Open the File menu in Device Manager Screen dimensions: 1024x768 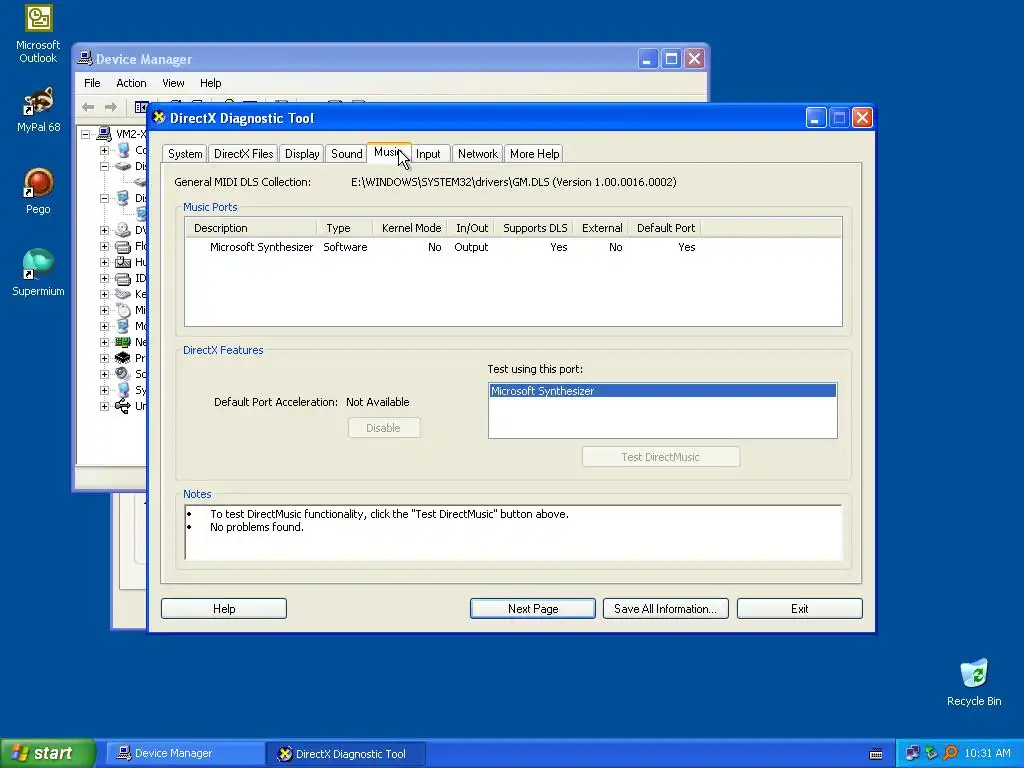tap(92, 83)
